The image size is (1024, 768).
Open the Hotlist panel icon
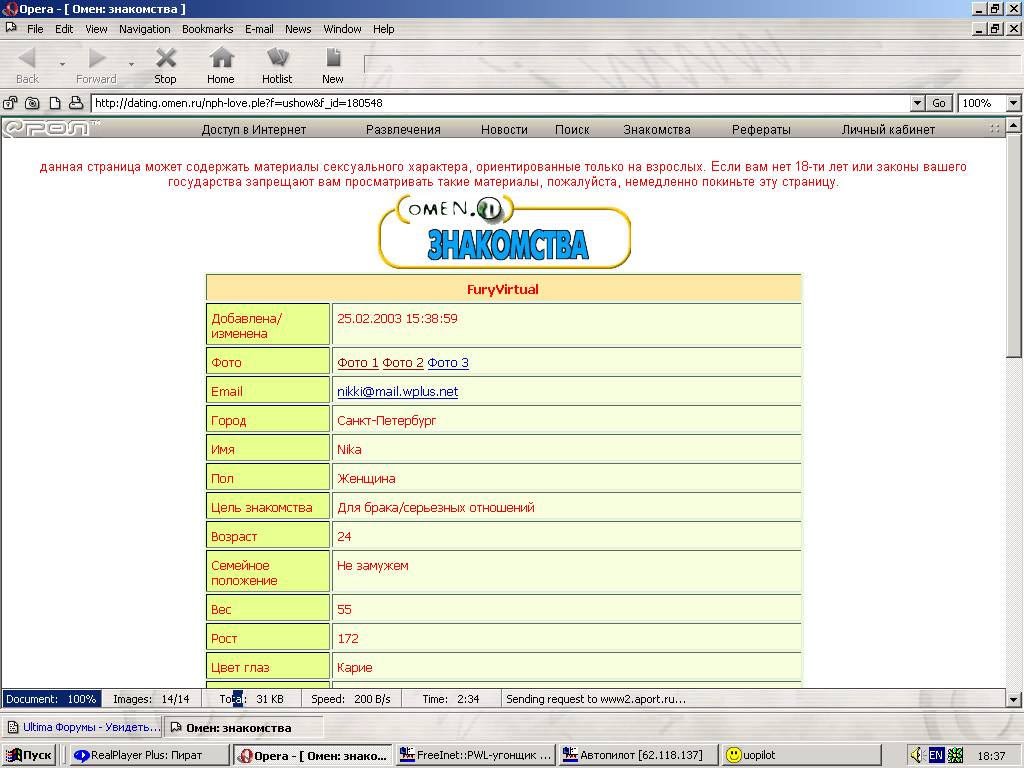[x=277, y=65]
